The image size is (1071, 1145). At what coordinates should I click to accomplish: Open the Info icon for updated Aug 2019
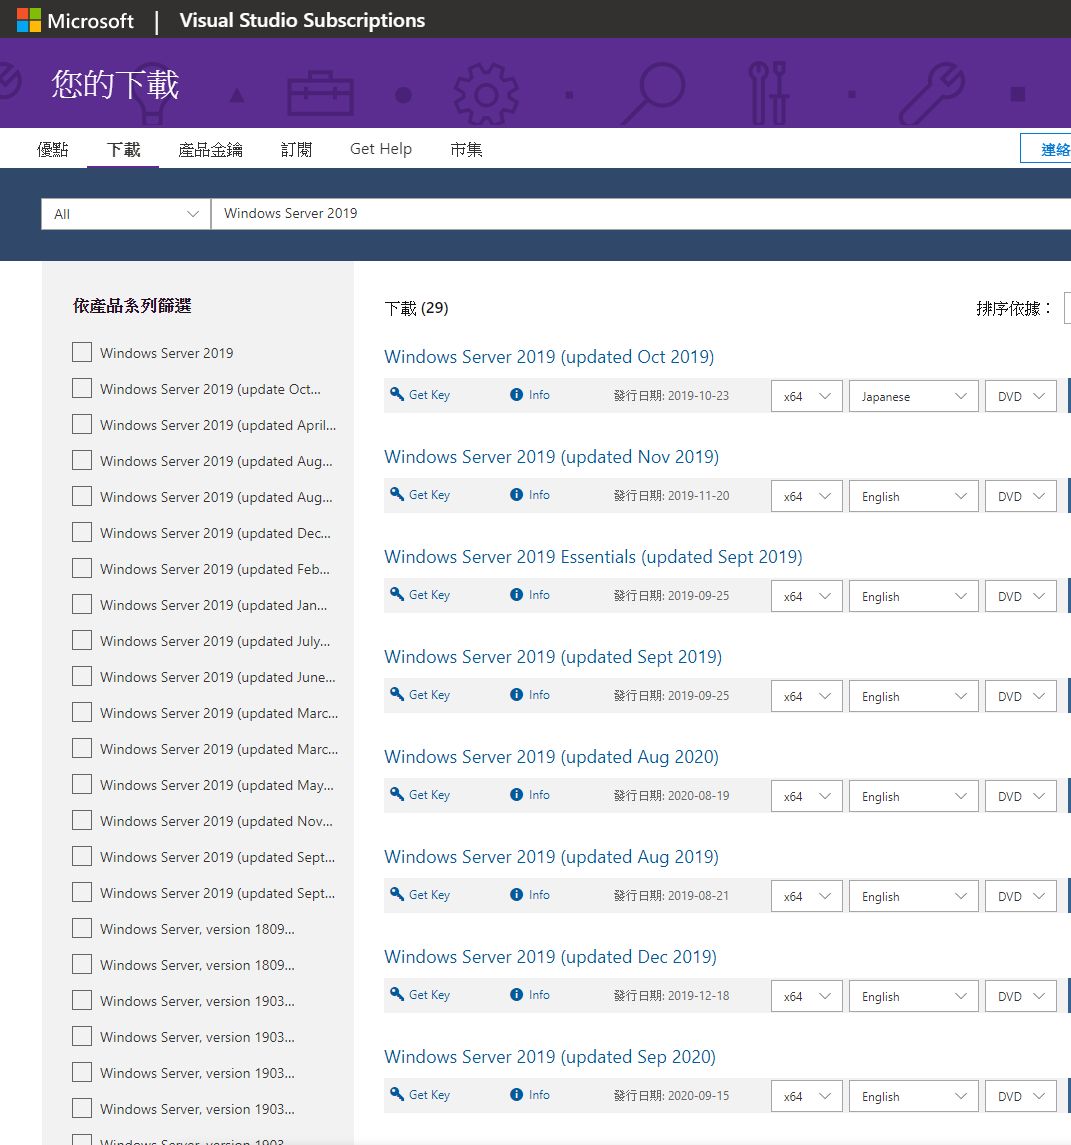pyautogui.click(x=516, y=895)
